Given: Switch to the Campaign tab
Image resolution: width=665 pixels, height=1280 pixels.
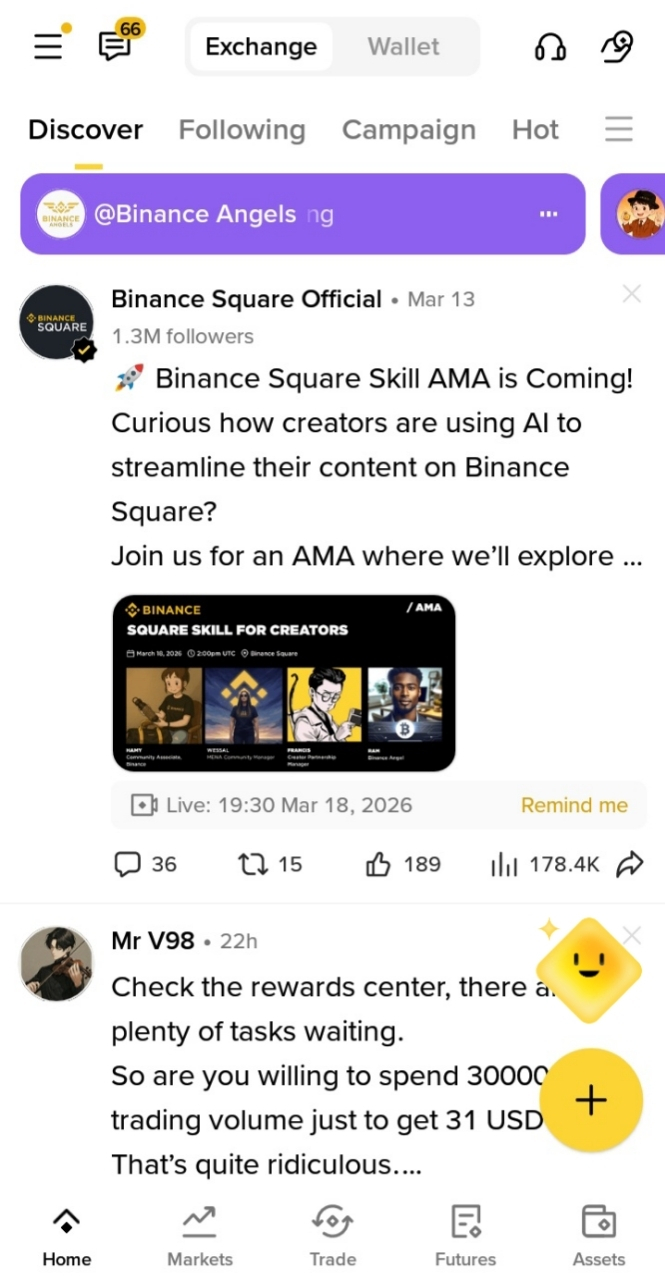Looking at the screenshot, I should tap(409, 130).
